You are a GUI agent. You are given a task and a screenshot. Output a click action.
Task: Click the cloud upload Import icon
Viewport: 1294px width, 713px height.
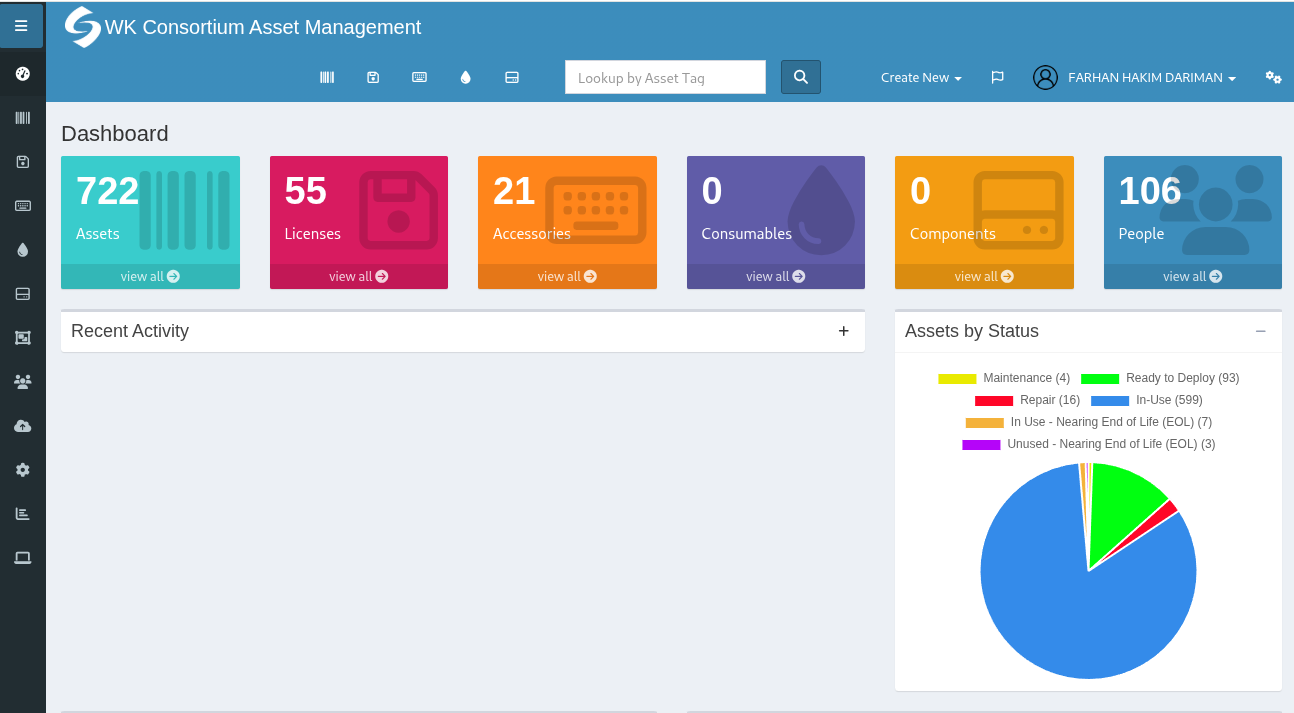coord(22,426)
